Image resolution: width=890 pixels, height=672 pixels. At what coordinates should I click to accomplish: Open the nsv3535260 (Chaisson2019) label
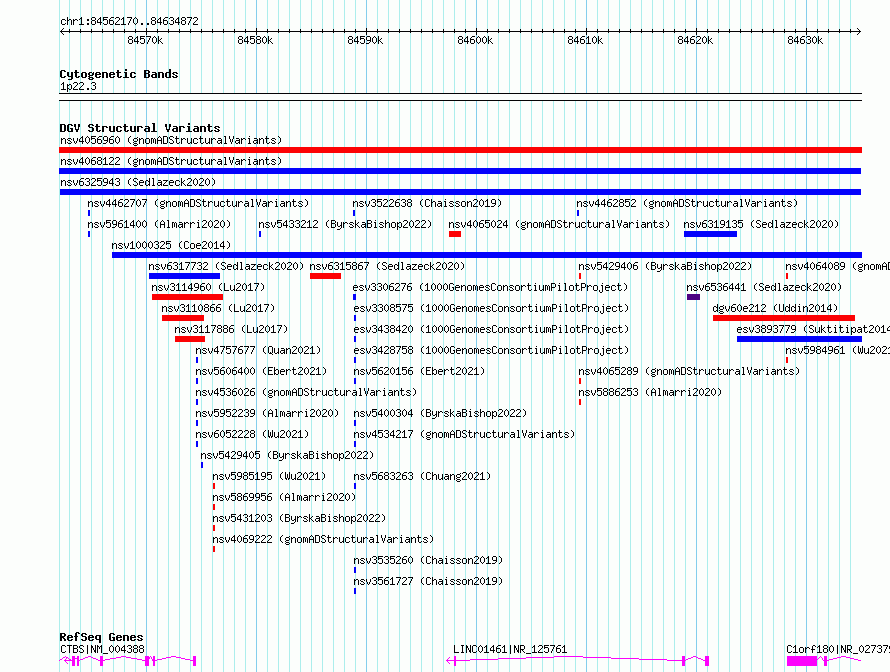point(428,560)
